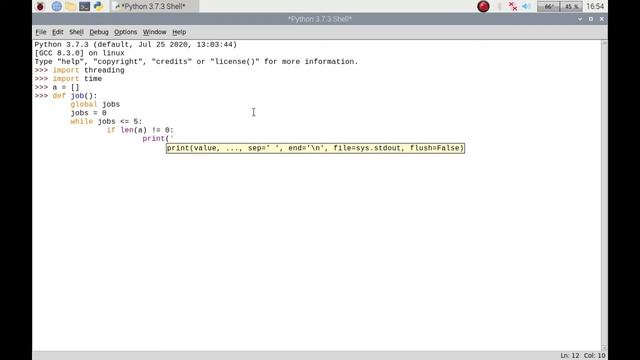Open the Window menu
The width and height of the screenshot is (640, 360).
click(x=154, y=32)
